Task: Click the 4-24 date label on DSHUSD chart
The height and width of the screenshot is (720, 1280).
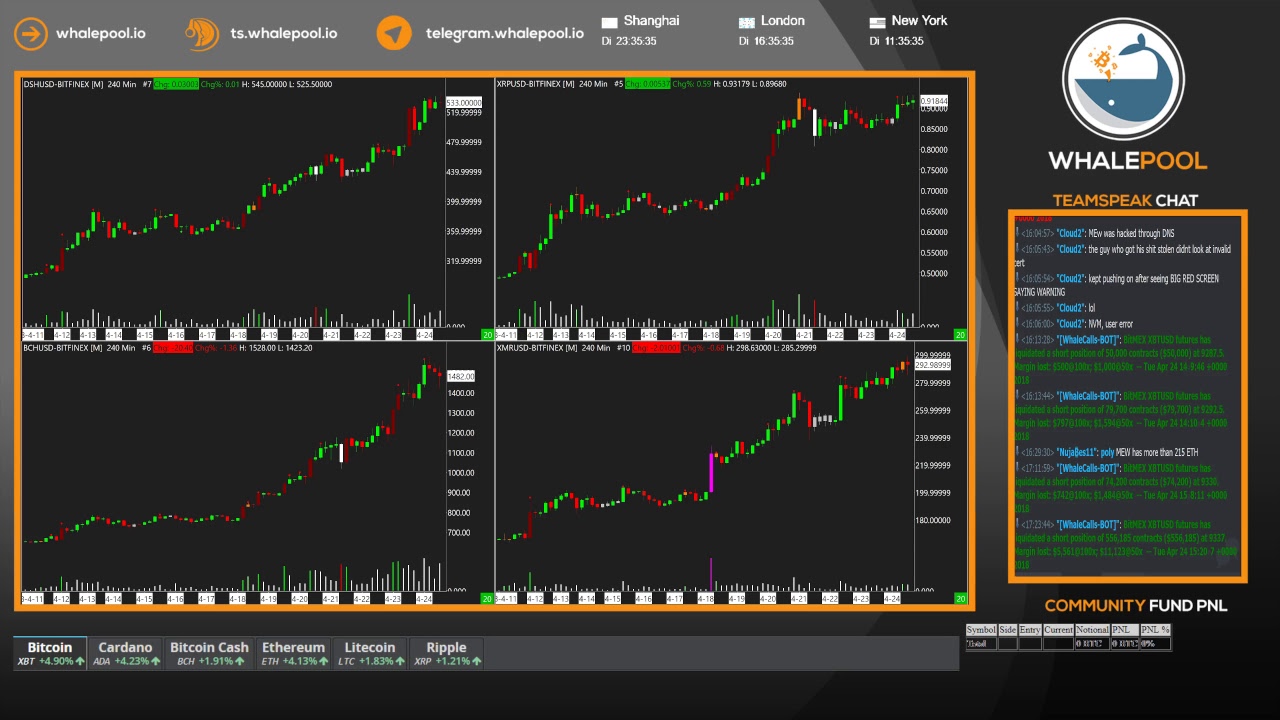Action: tap(424, 334)
